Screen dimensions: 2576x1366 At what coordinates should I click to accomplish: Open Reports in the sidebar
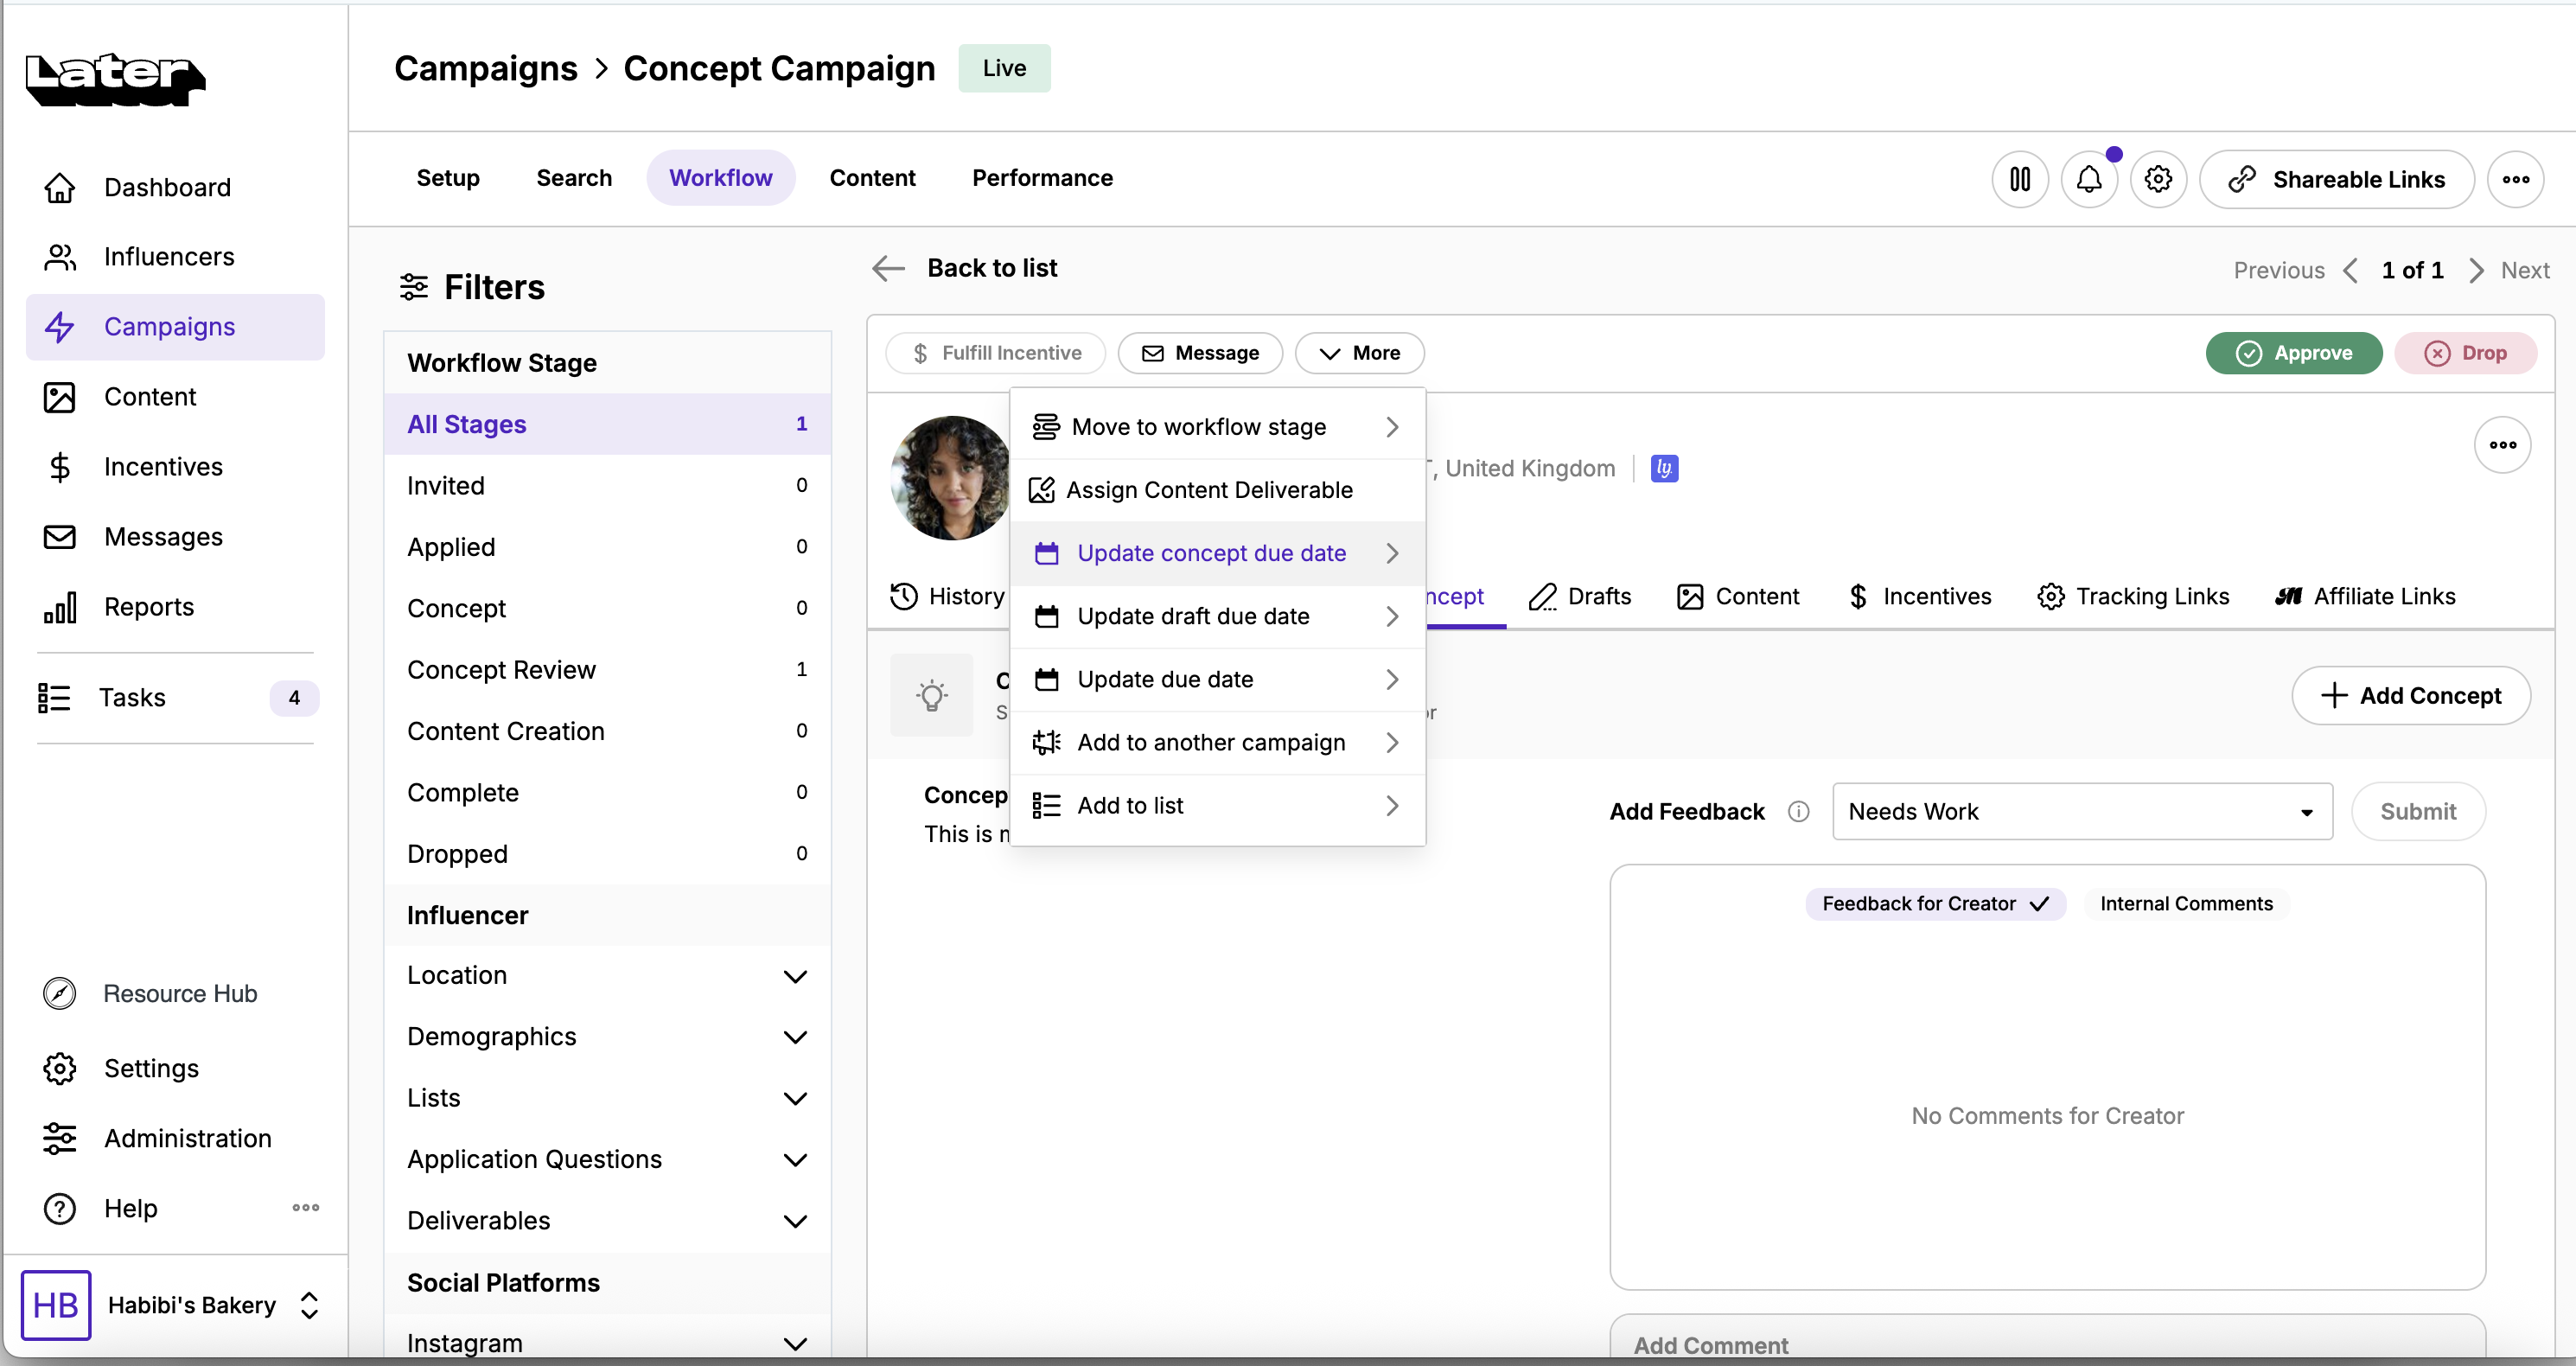[175, 607]
